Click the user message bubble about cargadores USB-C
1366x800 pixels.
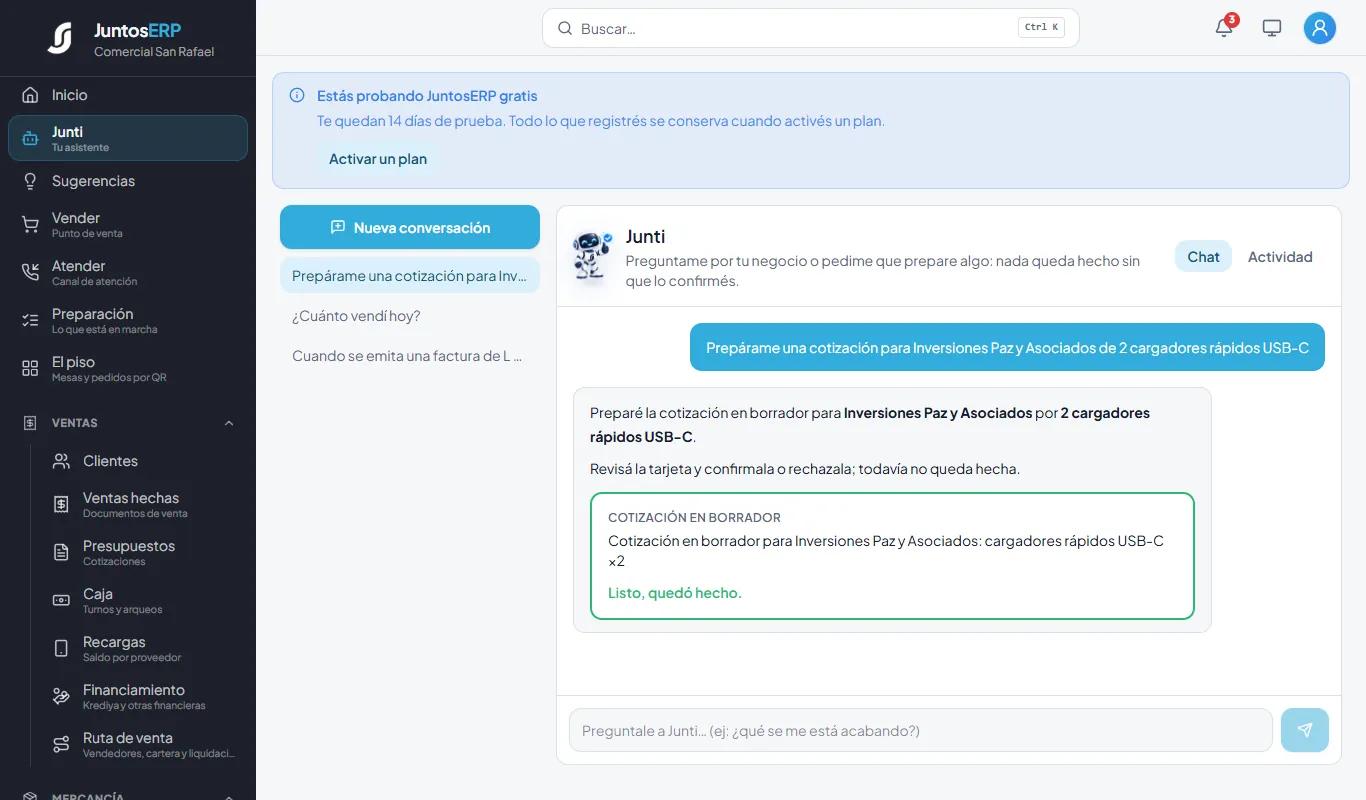(1007, 347)
